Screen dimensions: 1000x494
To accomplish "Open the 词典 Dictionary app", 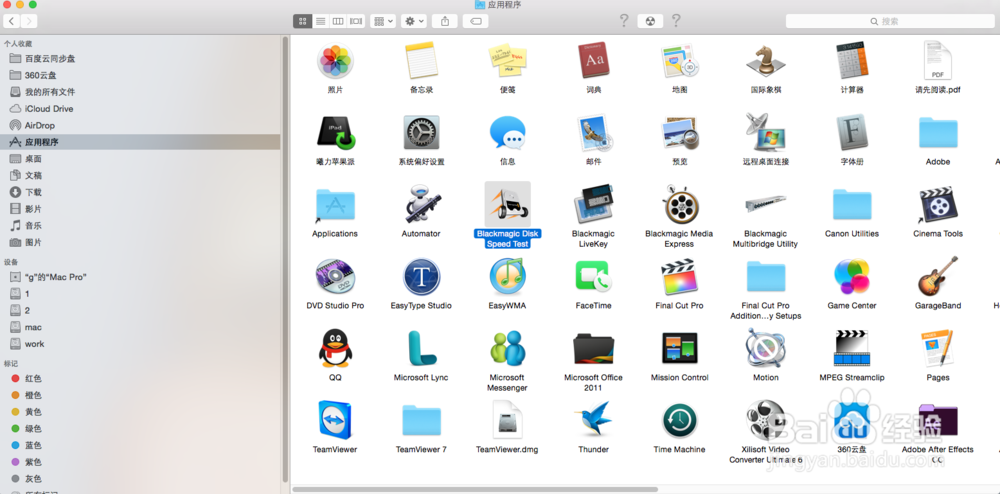I will [x=594, y=61].
